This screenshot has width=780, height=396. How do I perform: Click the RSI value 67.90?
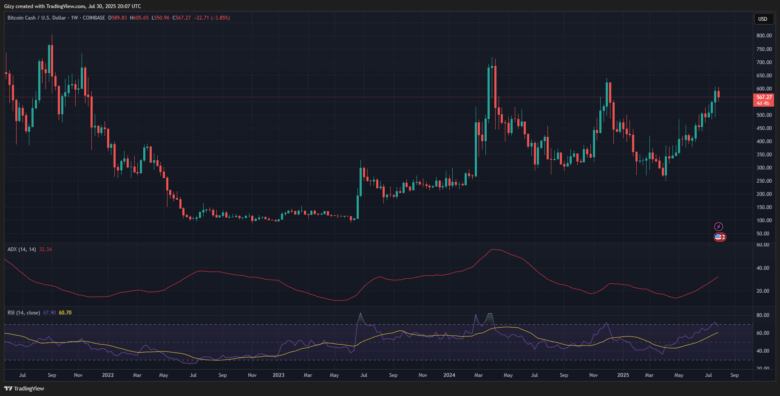(50, 312)
